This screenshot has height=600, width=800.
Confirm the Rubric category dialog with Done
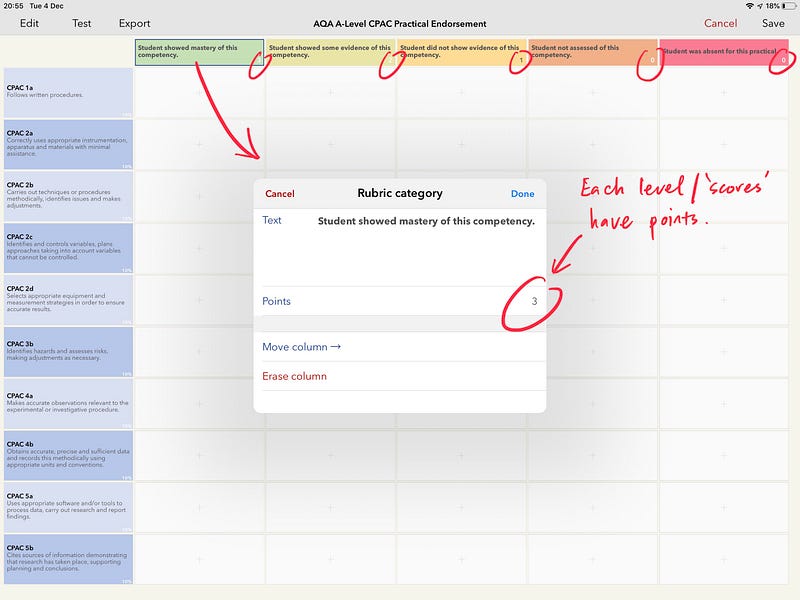[x=522, y=194]
